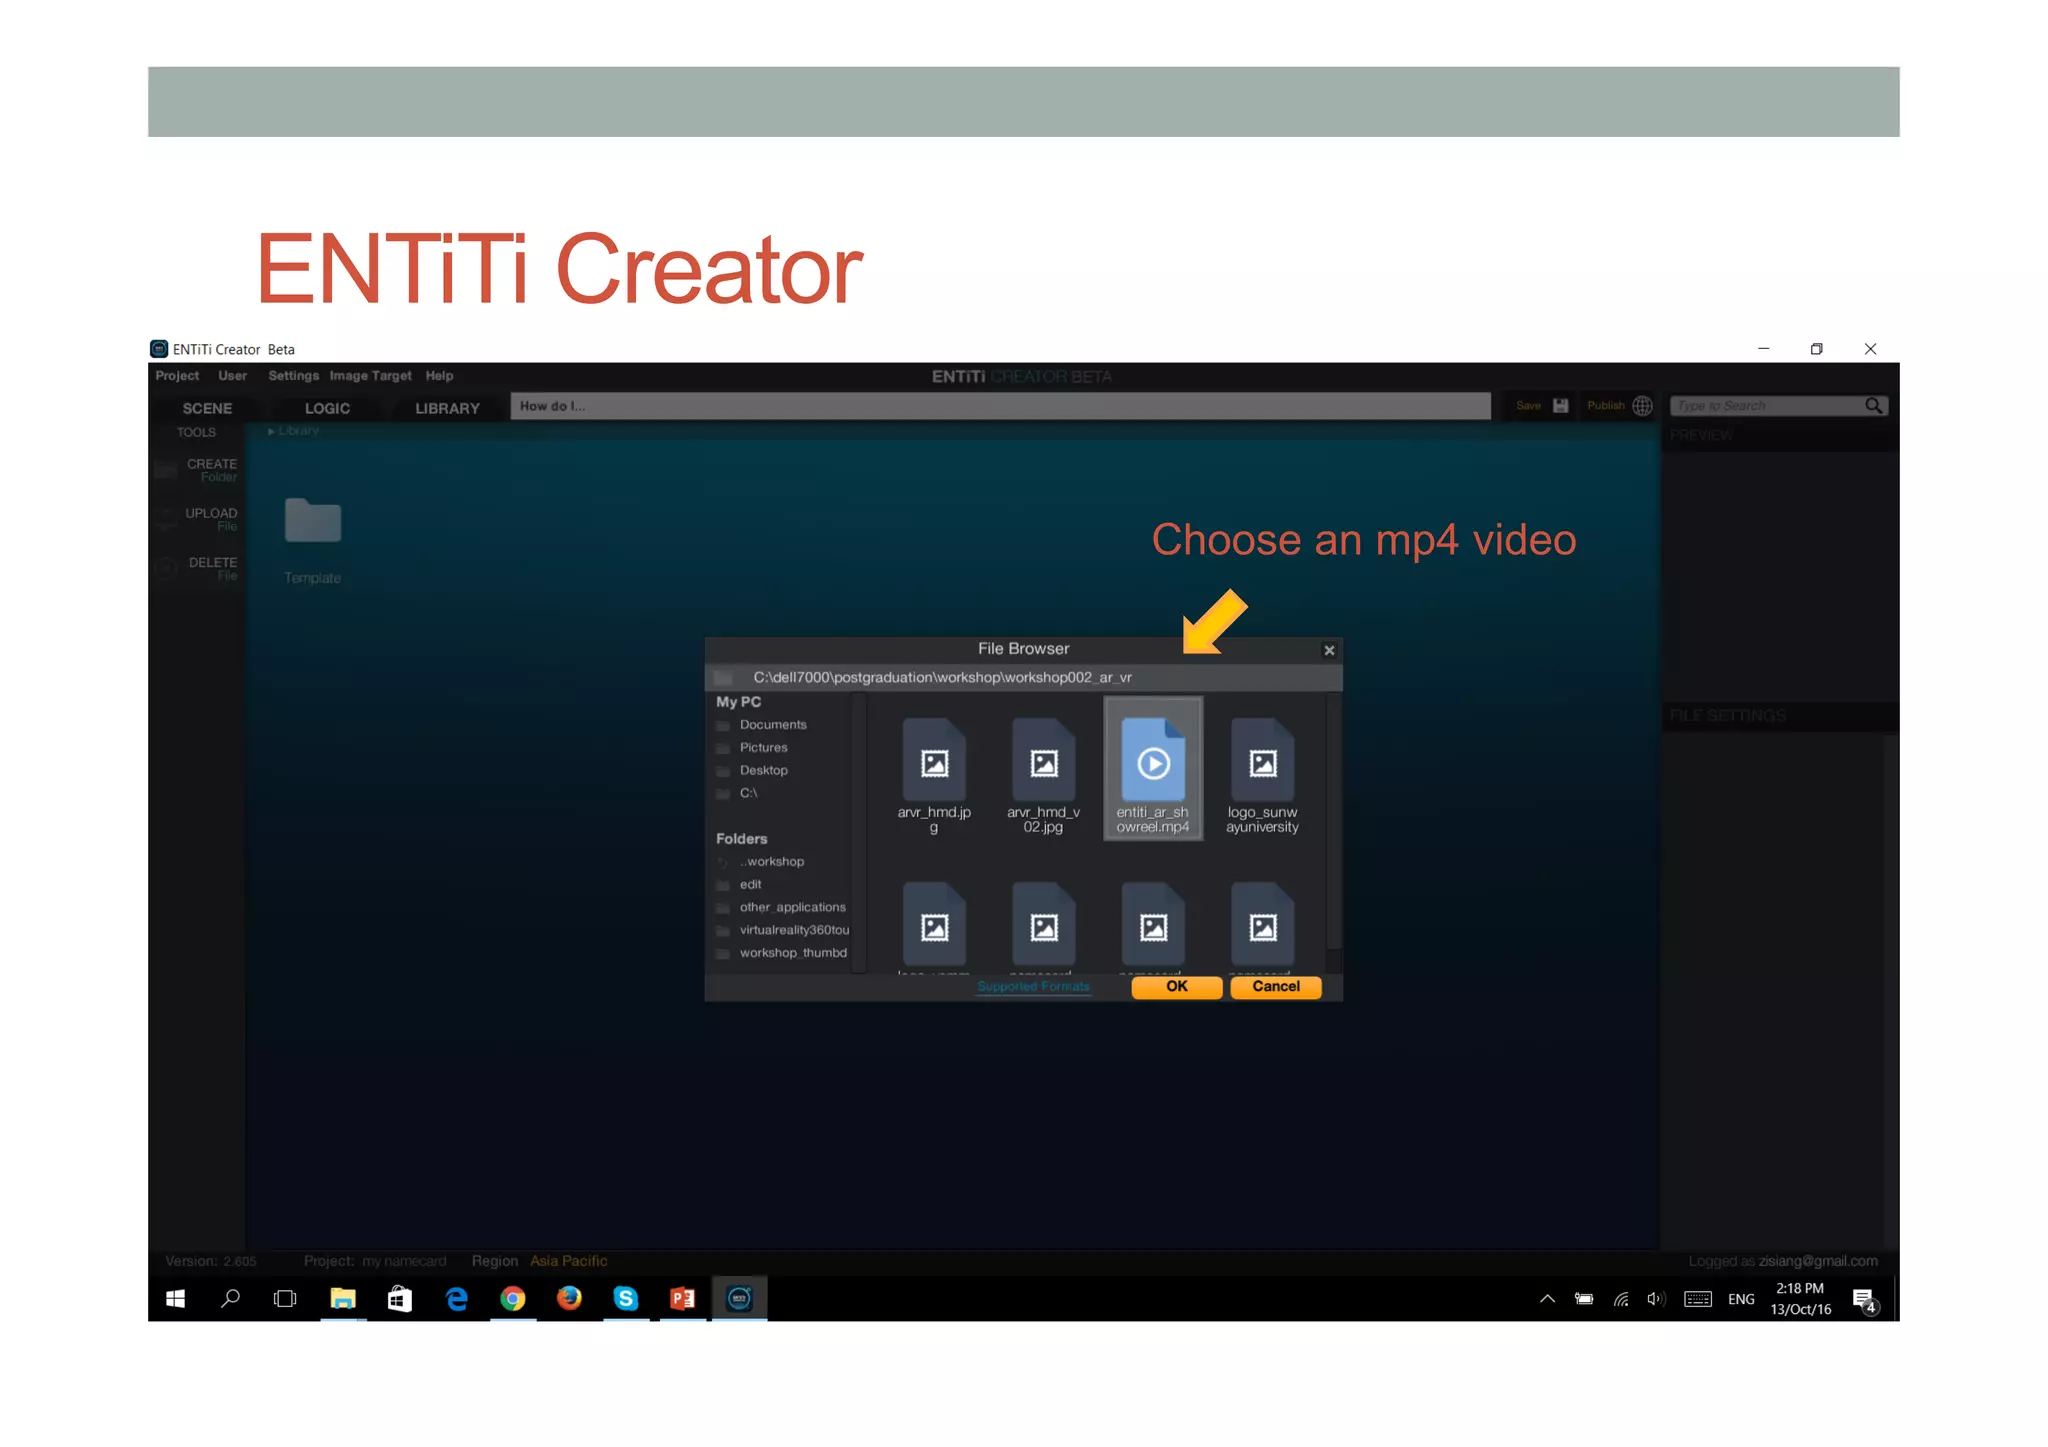Open the edit folder
The height and width of the screenshot is (1447, 2048).
click(750, 885)
